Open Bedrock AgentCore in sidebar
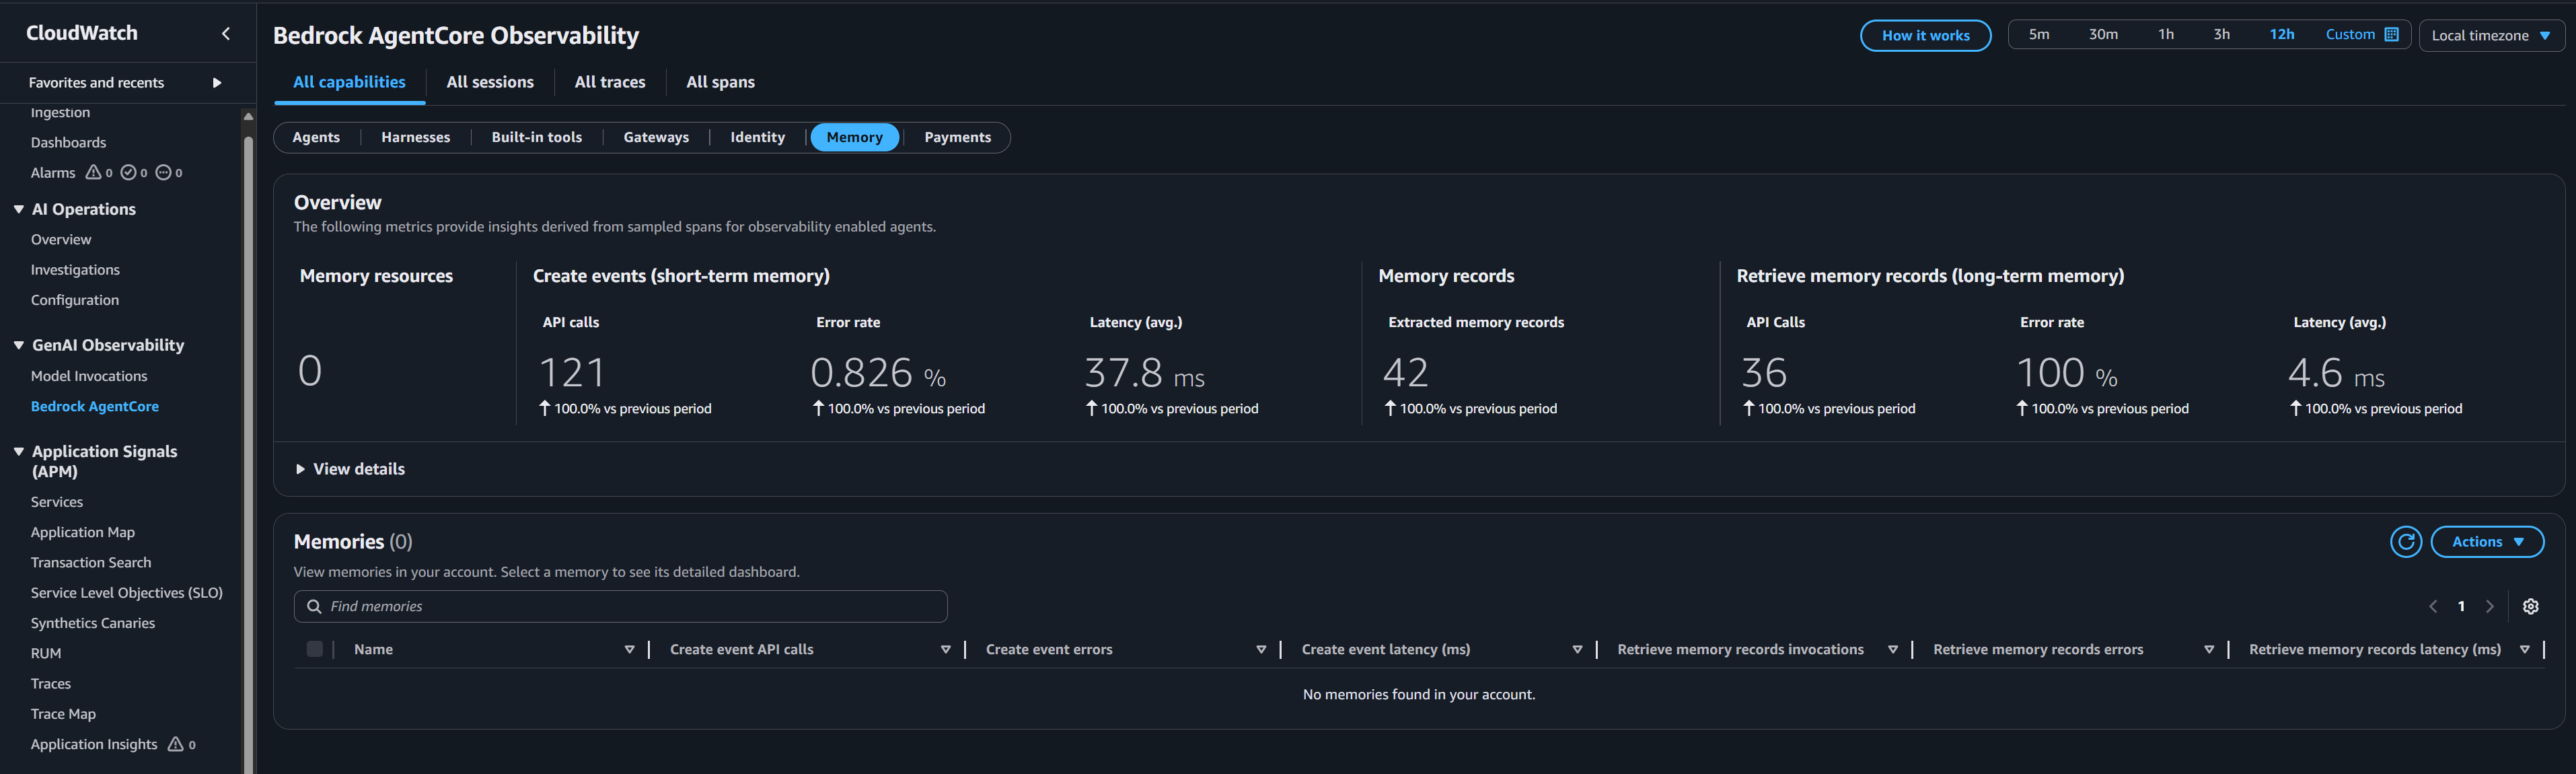The height and width of the screenshot is (774, 2576). (95, 406)
